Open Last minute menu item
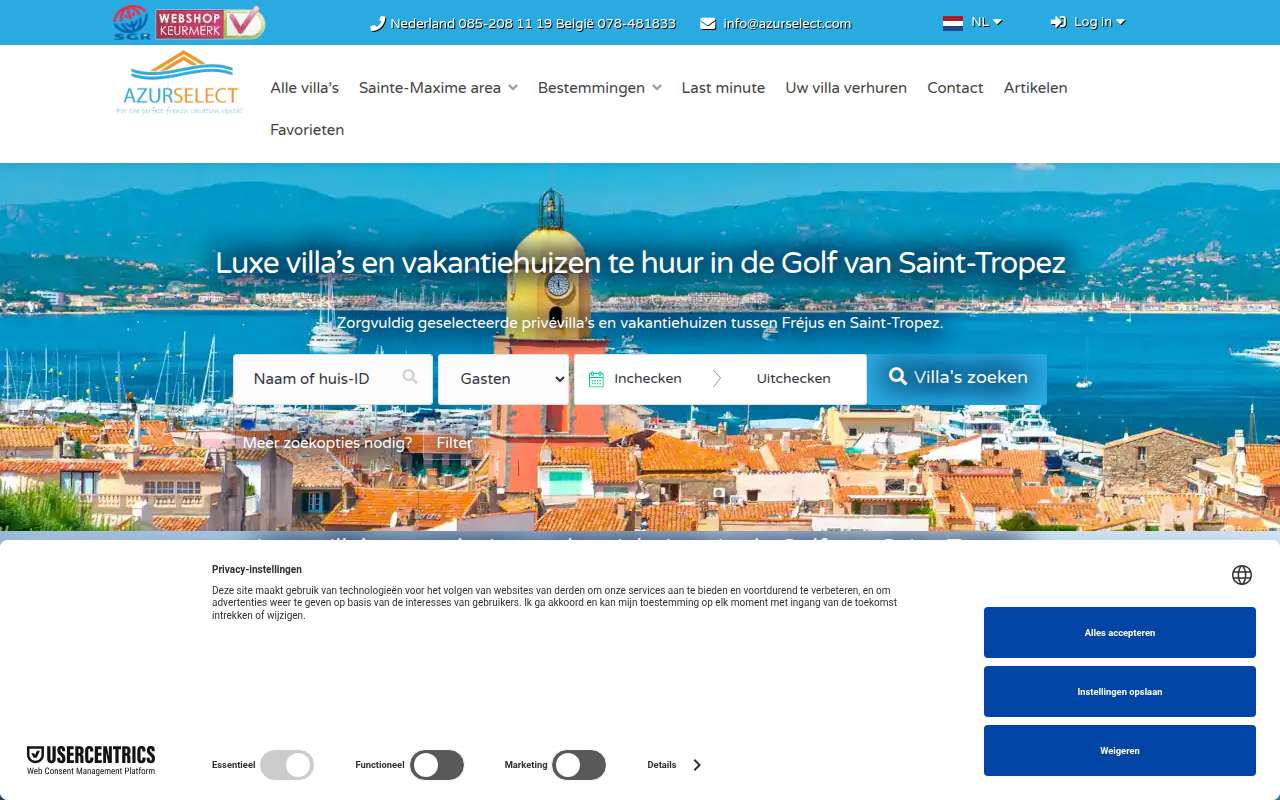Screen dimensions: 1280x800 tap(723, 88)
